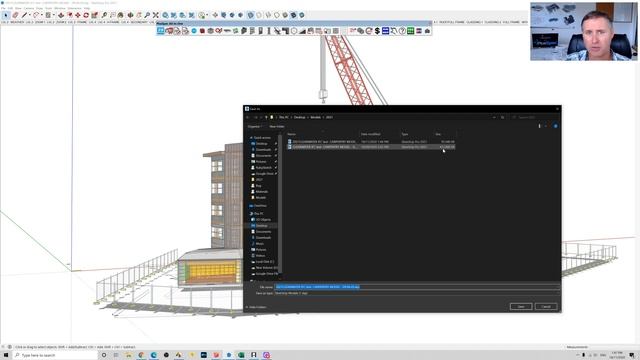
Task: Open the Organize dropdown in Save As
Action: tap(255, 126)
